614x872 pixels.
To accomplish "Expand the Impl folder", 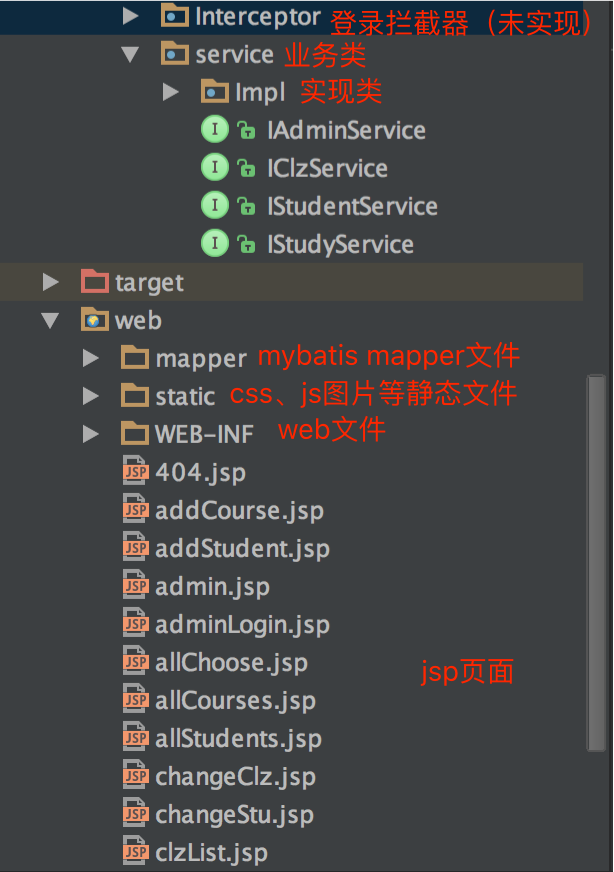I will pyautogui.click(x=171, y=92).
